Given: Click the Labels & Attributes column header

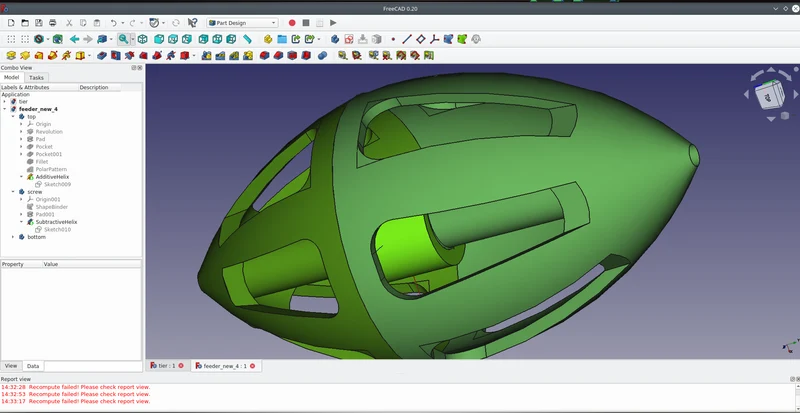Looking at the screenshot, I should tap(39, 87).
